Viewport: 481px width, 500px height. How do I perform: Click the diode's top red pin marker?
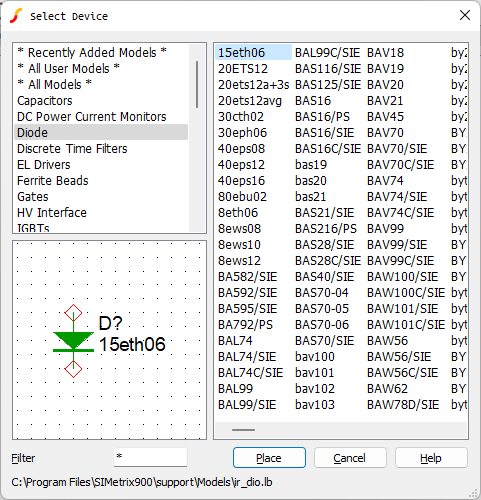pos(73,313)
